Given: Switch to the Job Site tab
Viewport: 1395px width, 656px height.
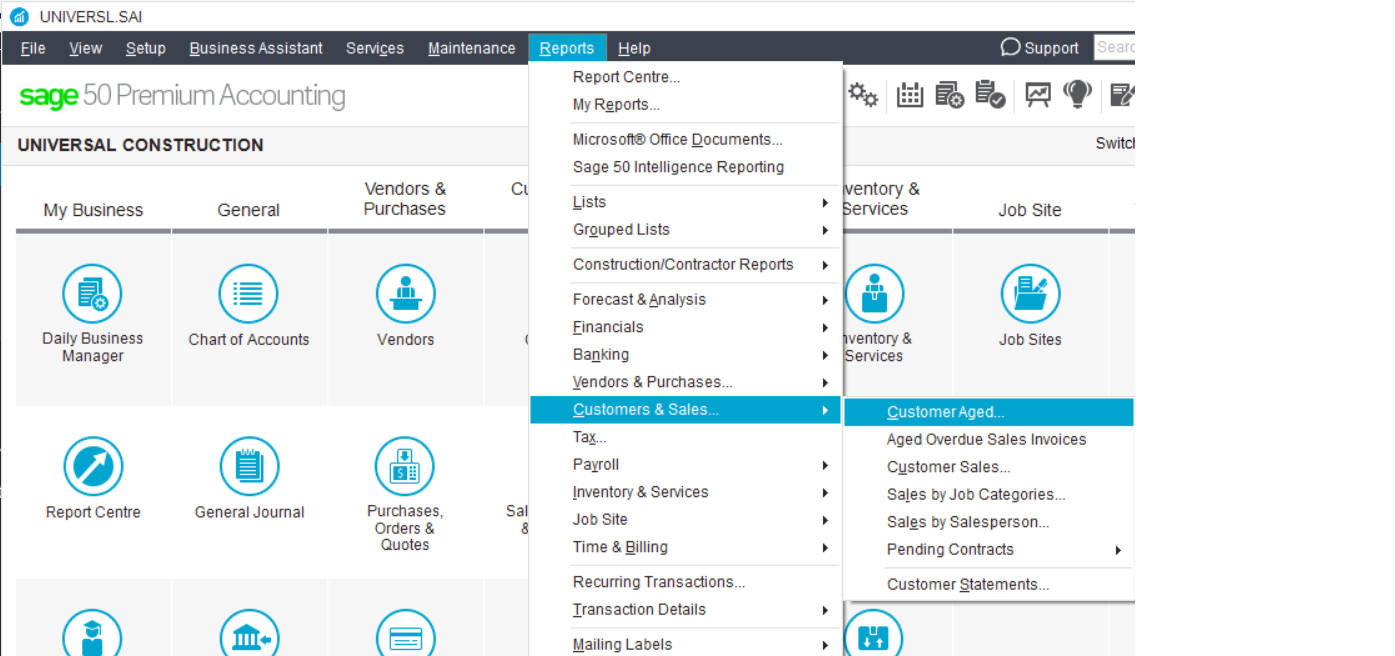Looking at the screenshot, I should (1030, 210).
